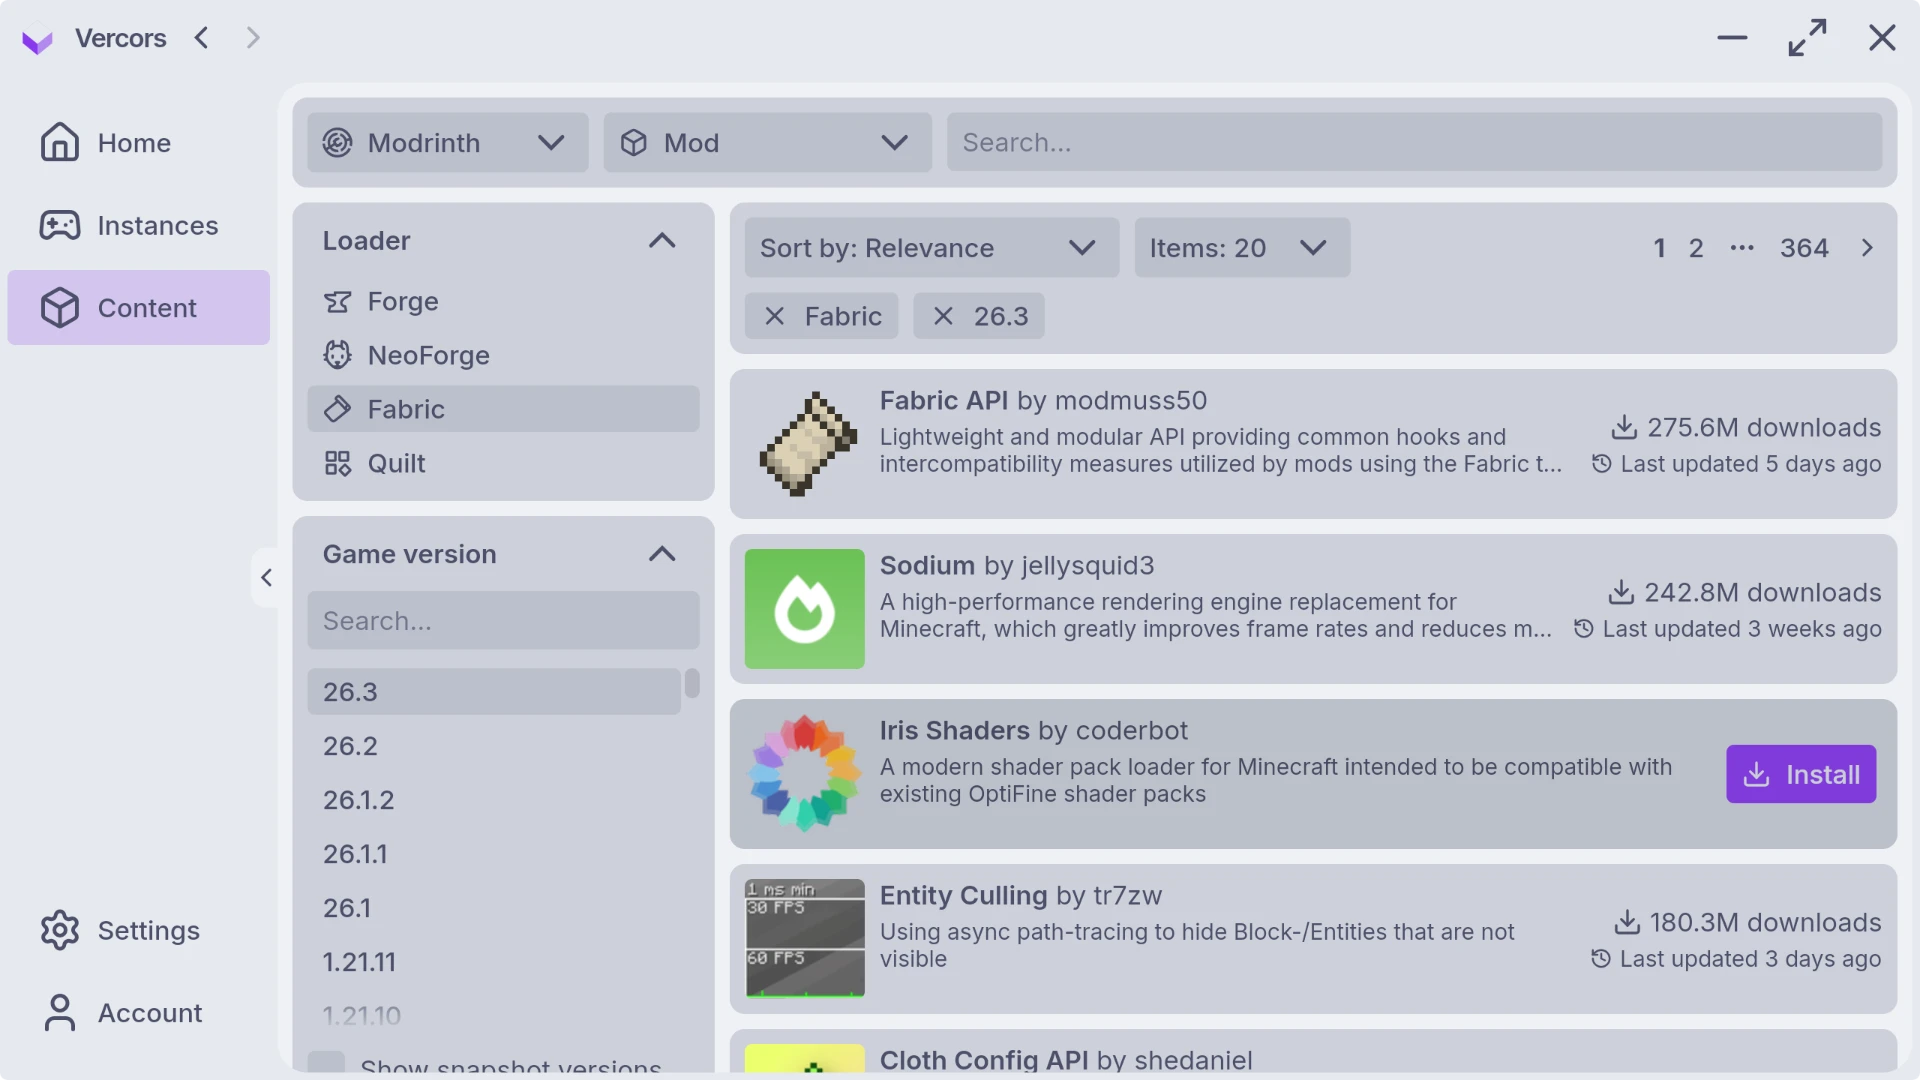This screenshot has width=1920, height=1080.
Task: Open the Account page
Action: tap(139, 1013)
